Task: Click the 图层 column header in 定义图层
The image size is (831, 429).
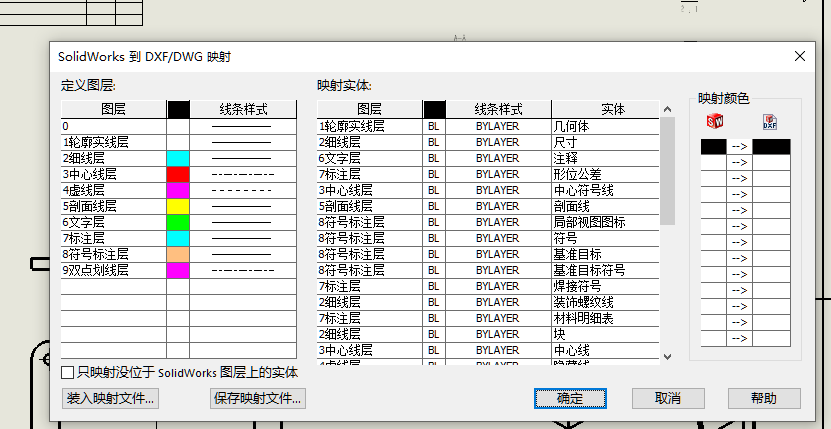Action: coord(113,109)
